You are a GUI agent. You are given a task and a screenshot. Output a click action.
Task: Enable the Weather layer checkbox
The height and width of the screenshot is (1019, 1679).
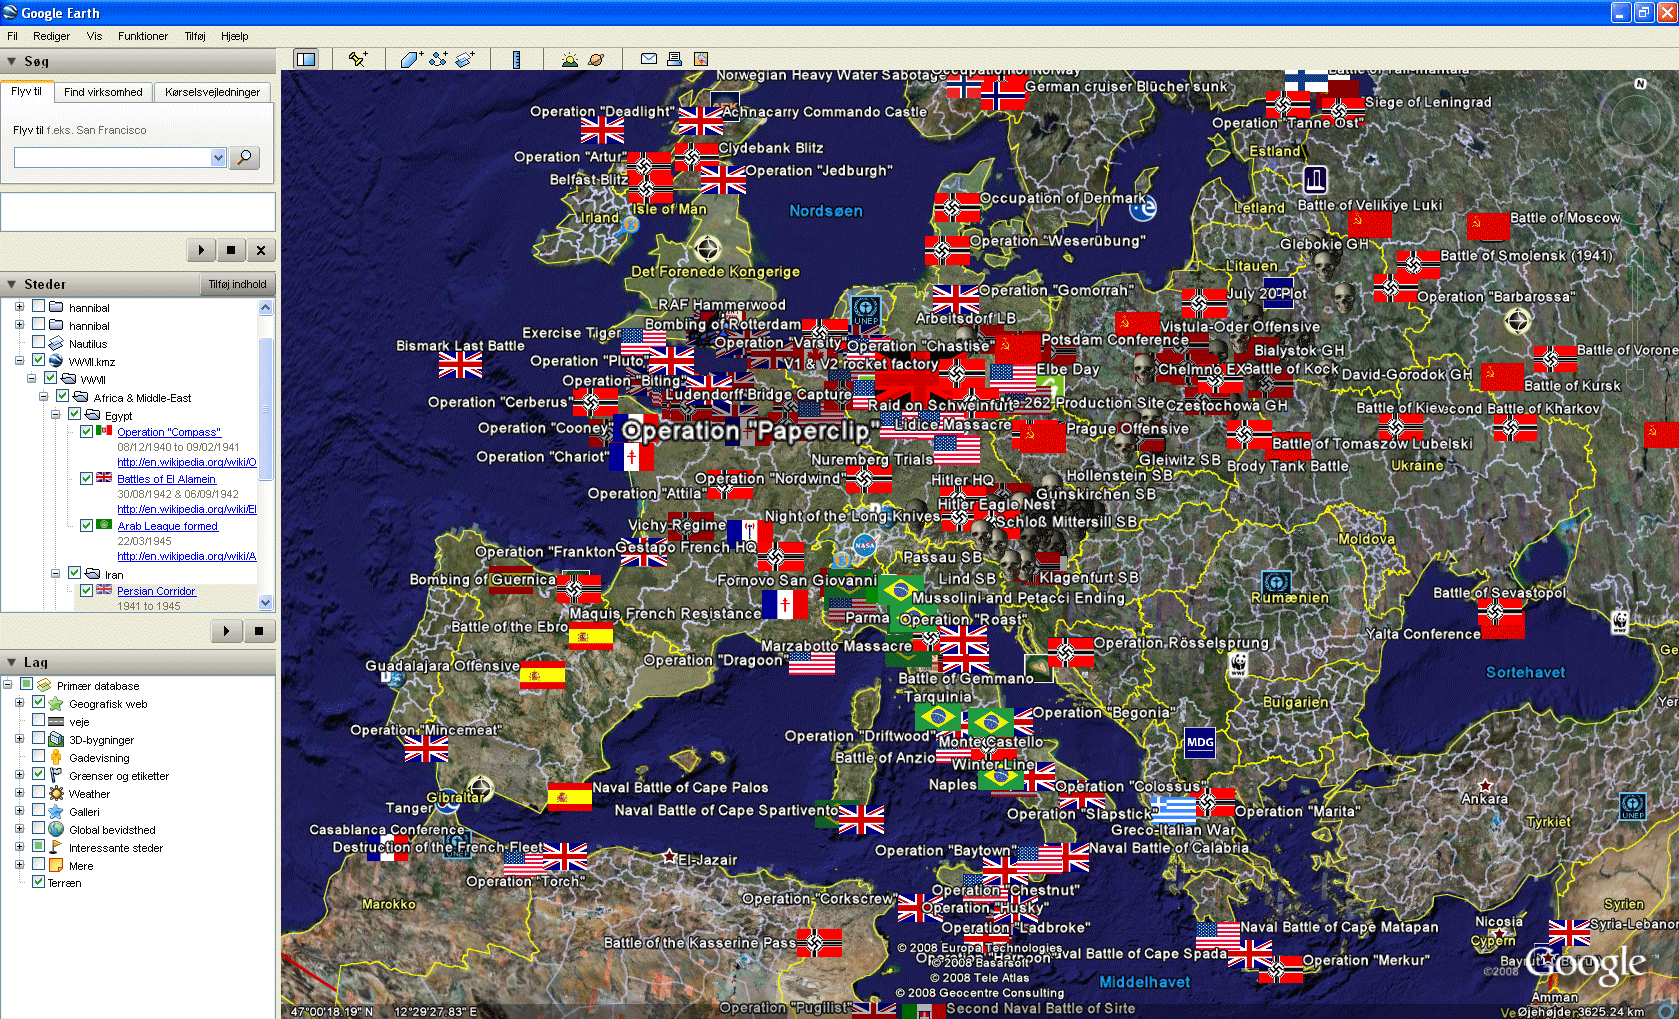pyautogui.click(x=38, y=793)
